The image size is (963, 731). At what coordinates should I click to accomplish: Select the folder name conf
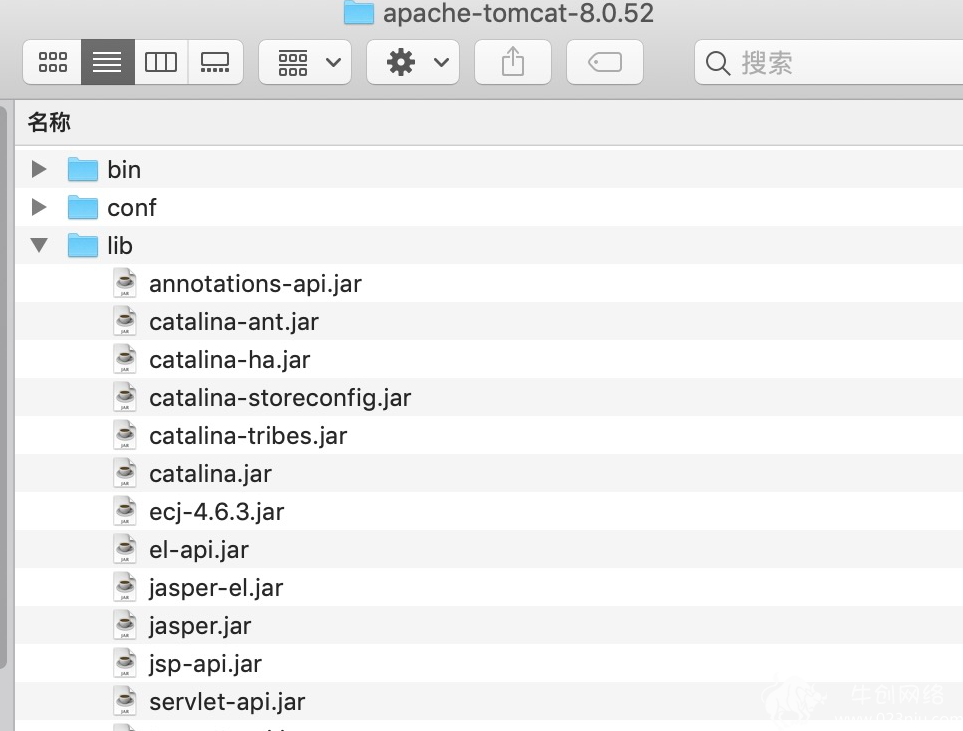[131, 208]
